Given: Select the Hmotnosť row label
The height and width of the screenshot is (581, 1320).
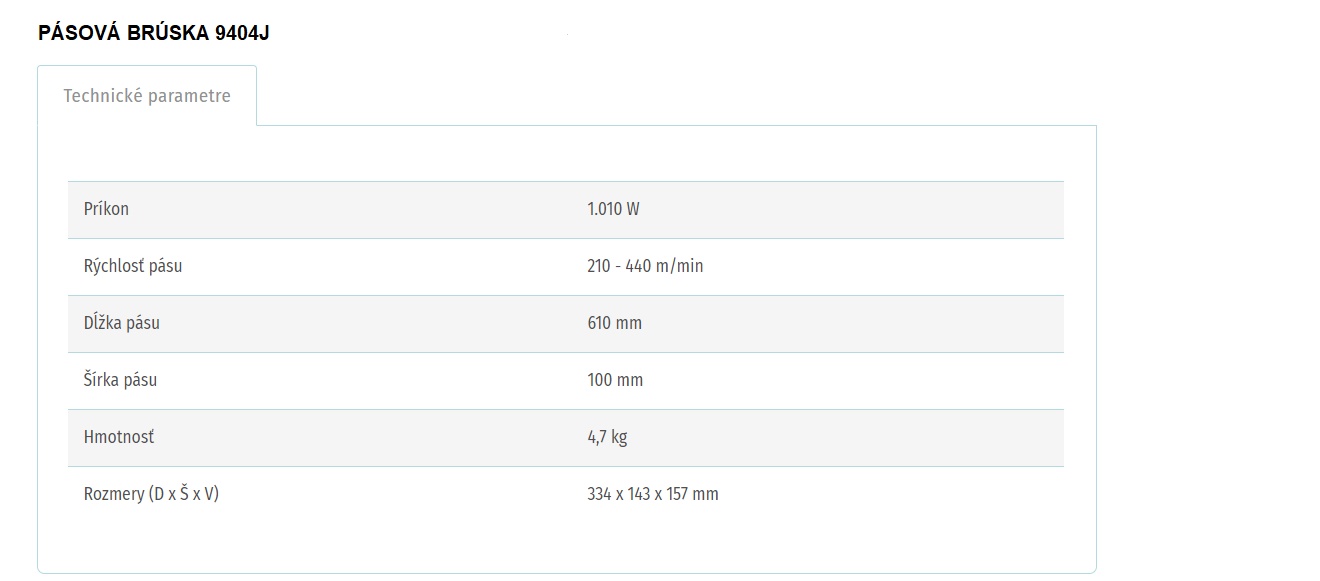Looking at the screenshot, I should point(119,437).
